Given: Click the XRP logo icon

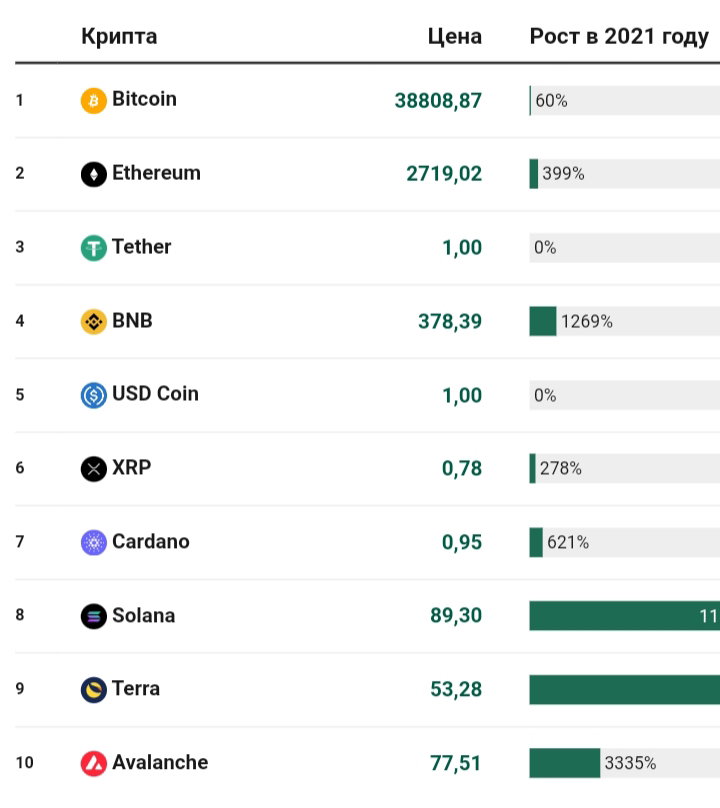Looking at the screenshot, I should point(94,469).
